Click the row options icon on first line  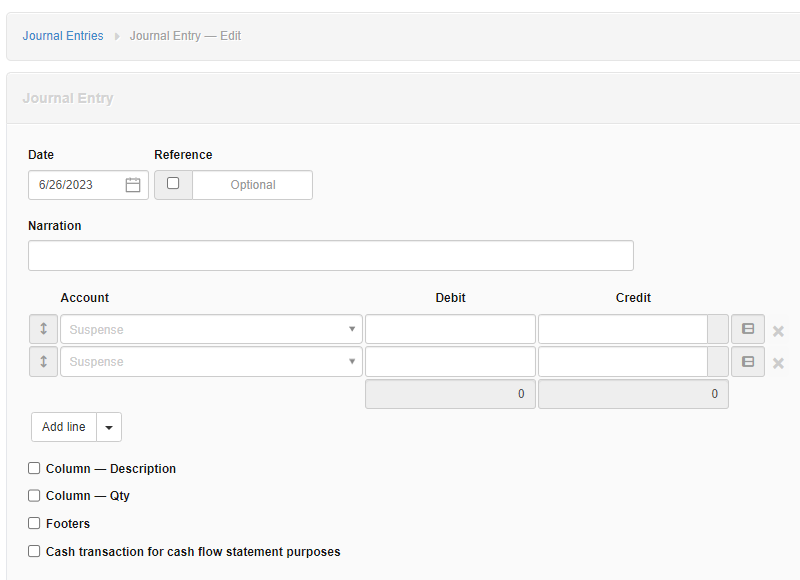(x=748, y=329)
